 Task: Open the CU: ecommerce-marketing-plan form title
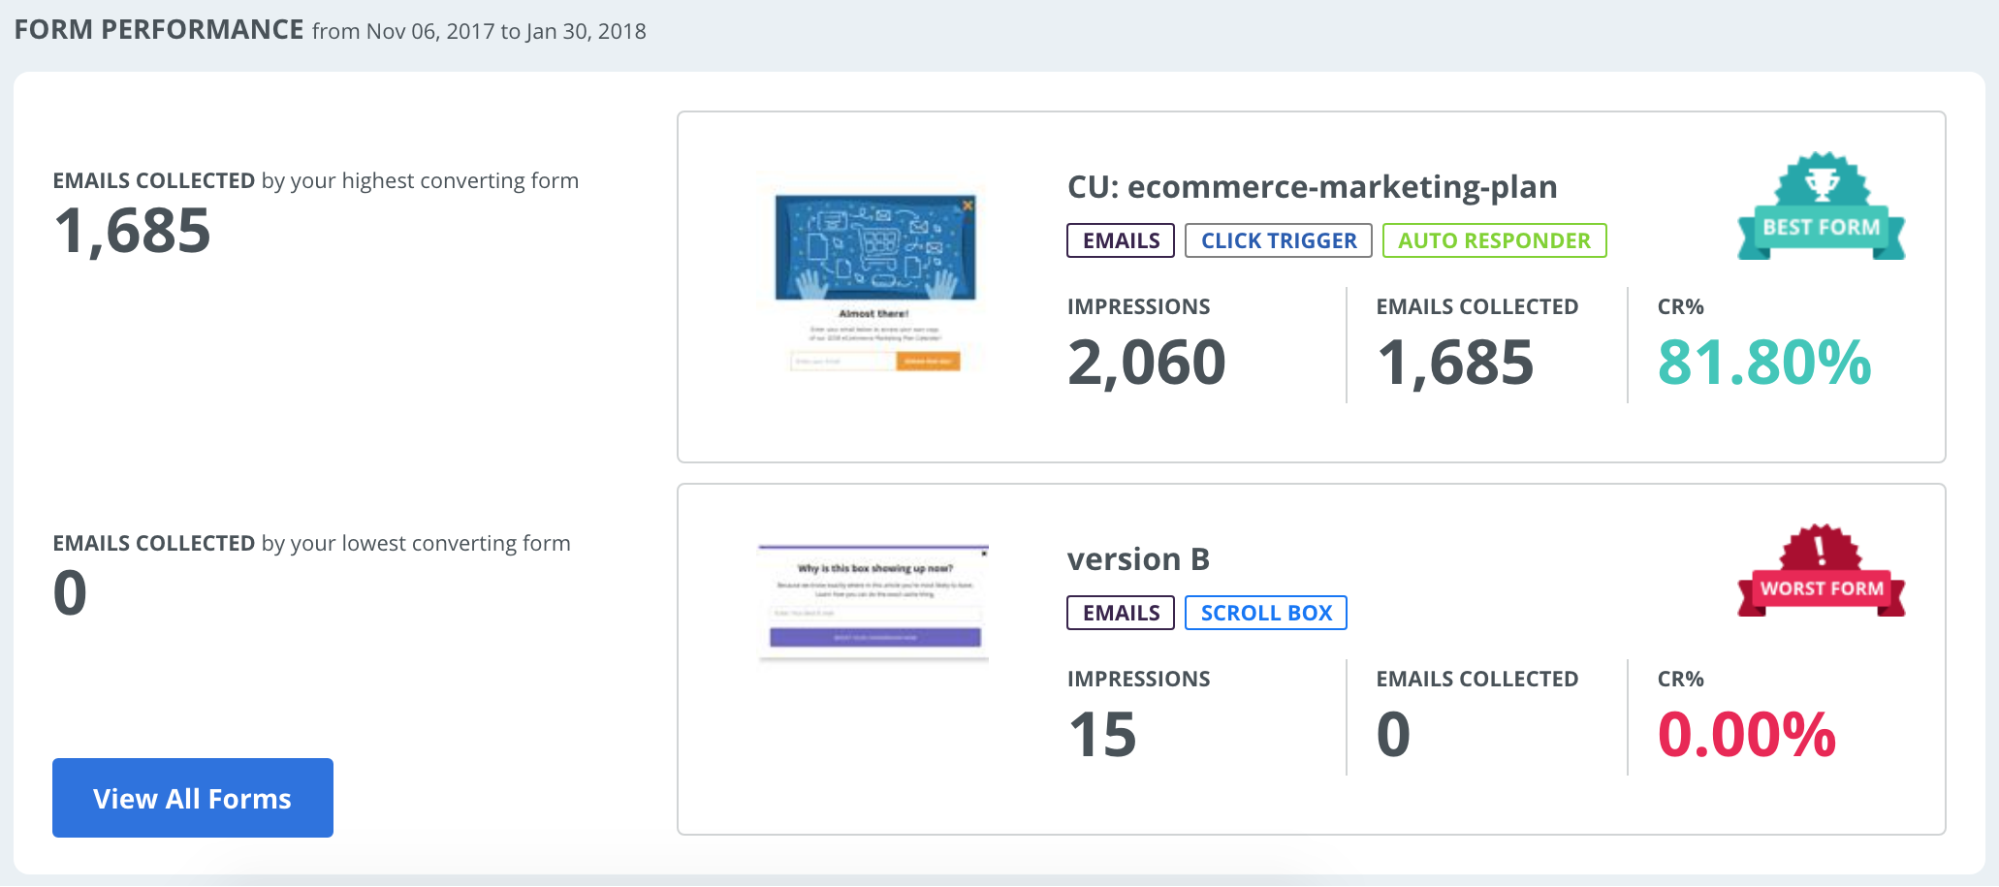(1312, 187)
